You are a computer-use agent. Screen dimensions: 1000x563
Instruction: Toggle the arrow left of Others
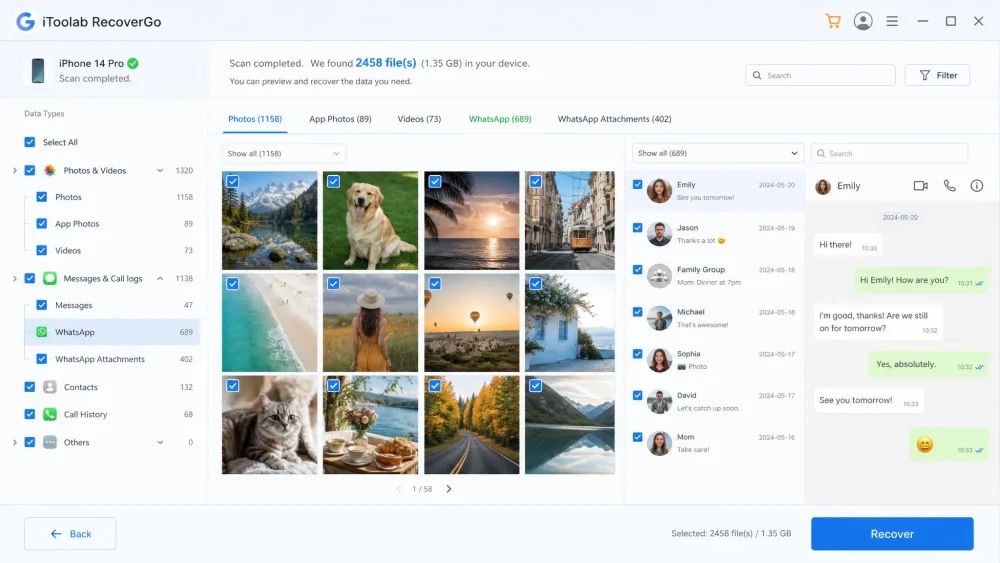(x=15, y=442)
